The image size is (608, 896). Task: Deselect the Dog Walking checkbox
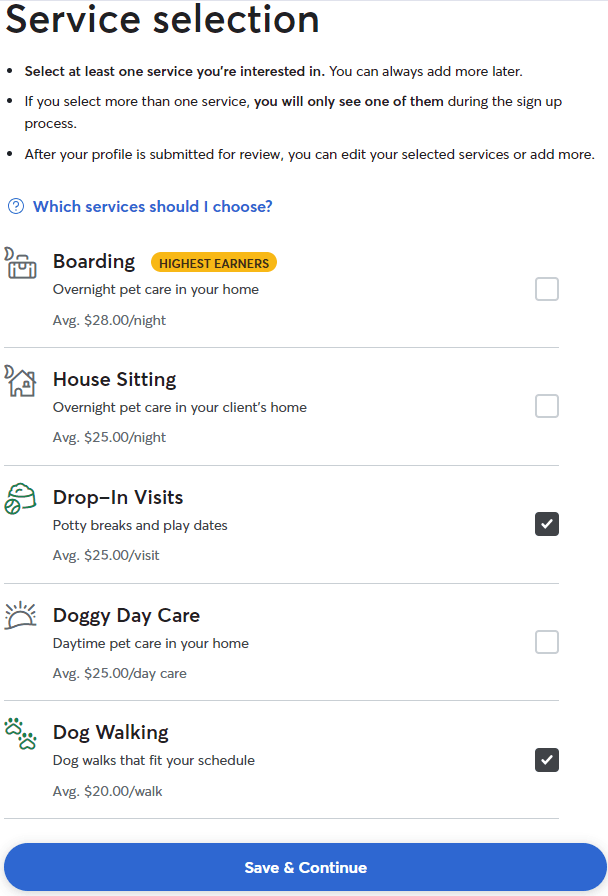click(547, 760)
